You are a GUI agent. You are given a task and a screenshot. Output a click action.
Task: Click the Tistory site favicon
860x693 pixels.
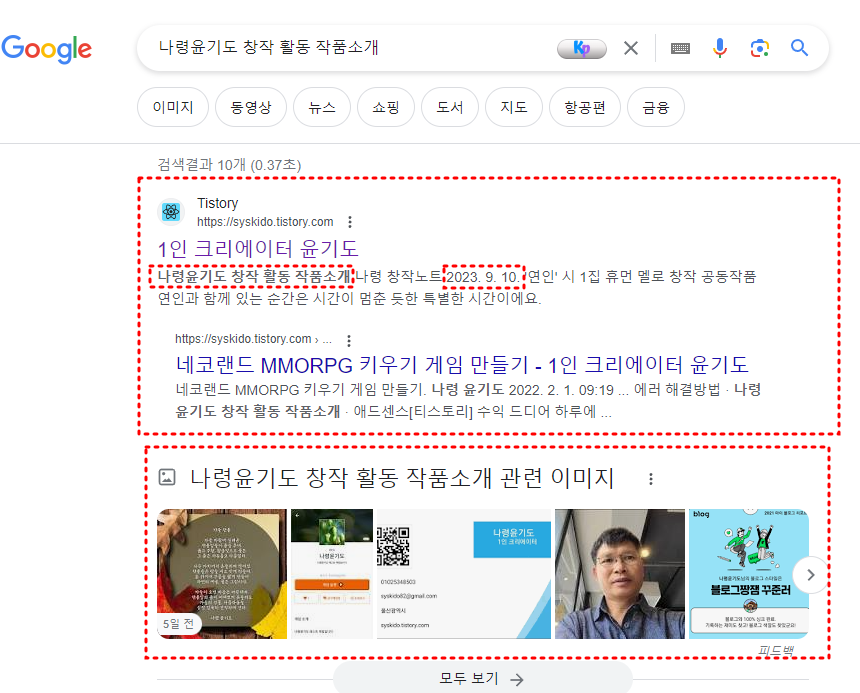click(x=171, y=212)
